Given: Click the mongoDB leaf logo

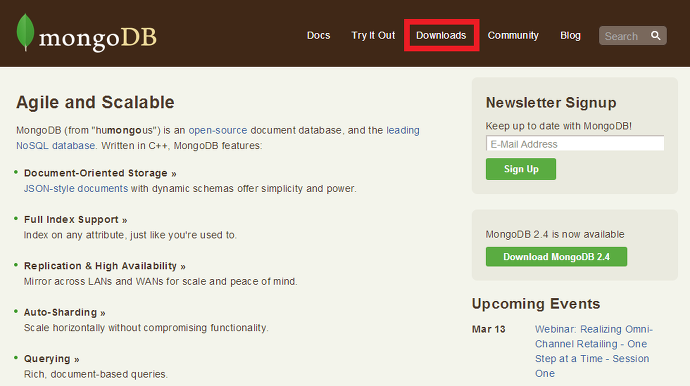Looking at the screenshot, I should coord(25,32).
